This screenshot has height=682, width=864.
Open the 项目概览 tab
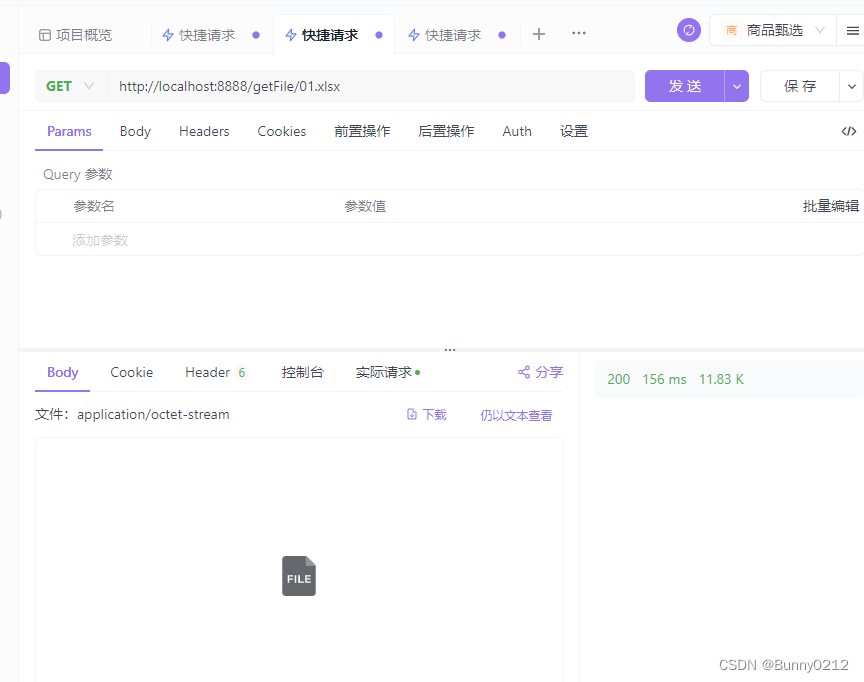pos(75,35)
